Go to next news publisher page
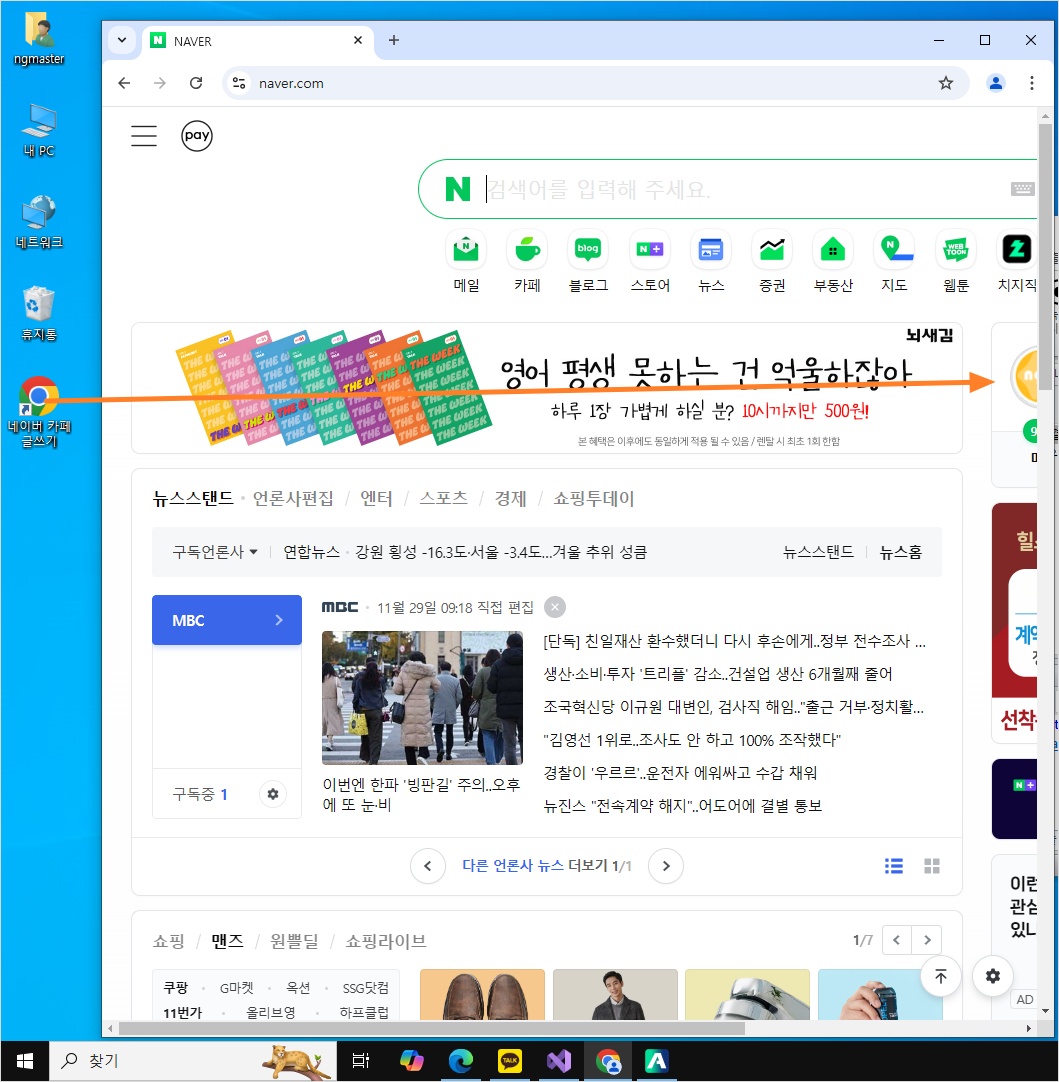The width and height of the screenshot is (1059, 1082). click(x=666, y=866)
